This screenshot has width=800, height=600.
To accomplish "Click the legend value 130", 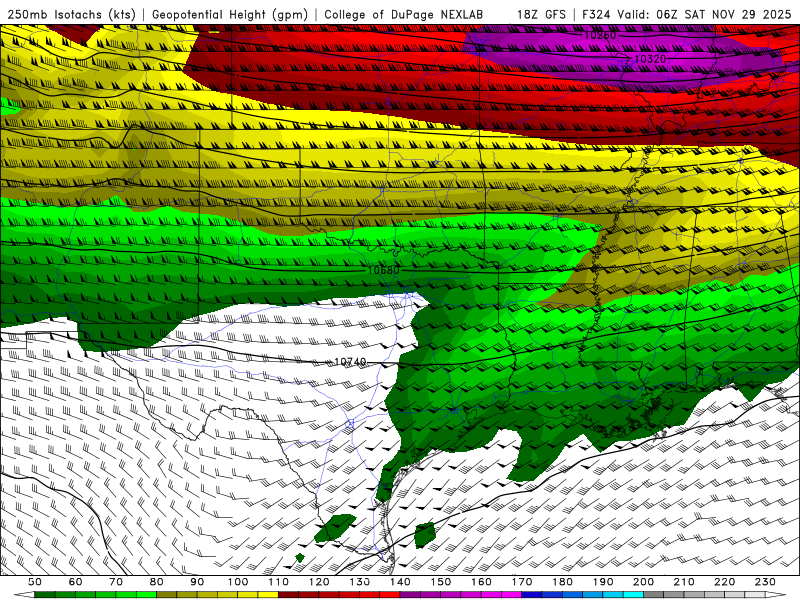I will tap(359, 582).
